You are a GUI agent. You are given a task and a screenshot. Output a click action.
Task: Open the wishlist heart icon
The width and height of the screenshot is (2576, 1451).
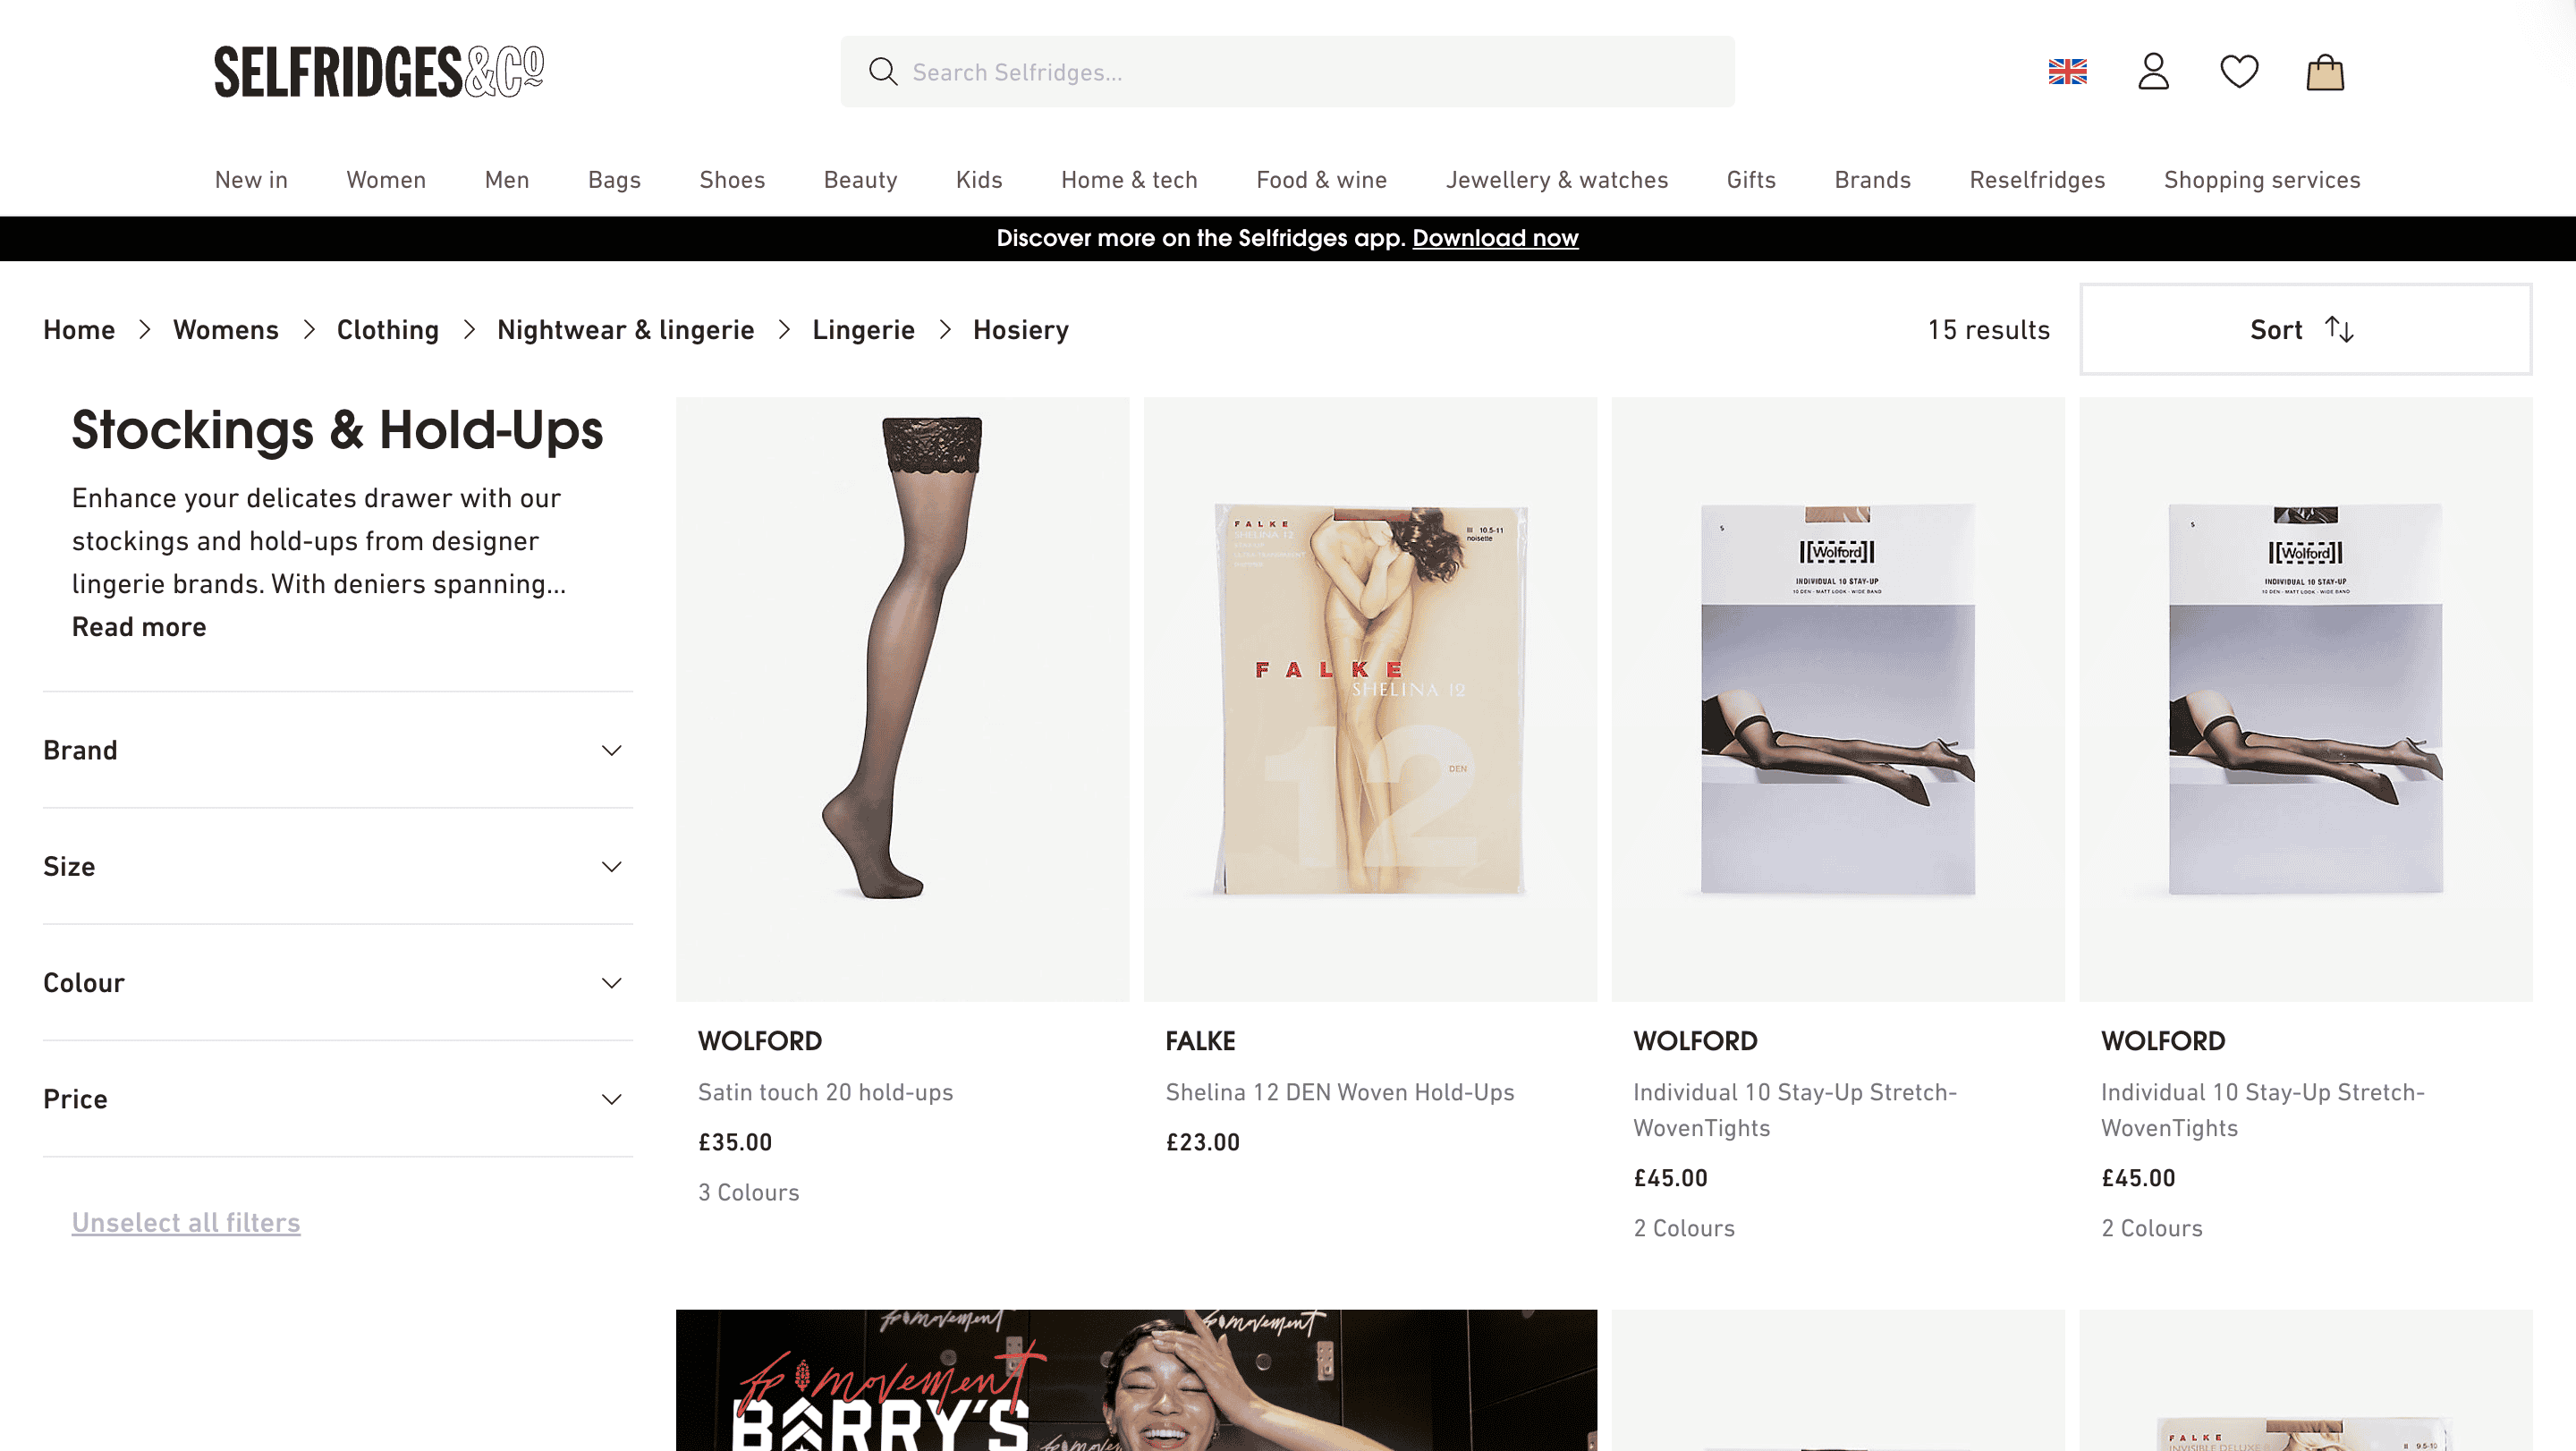pos(2239,72)
